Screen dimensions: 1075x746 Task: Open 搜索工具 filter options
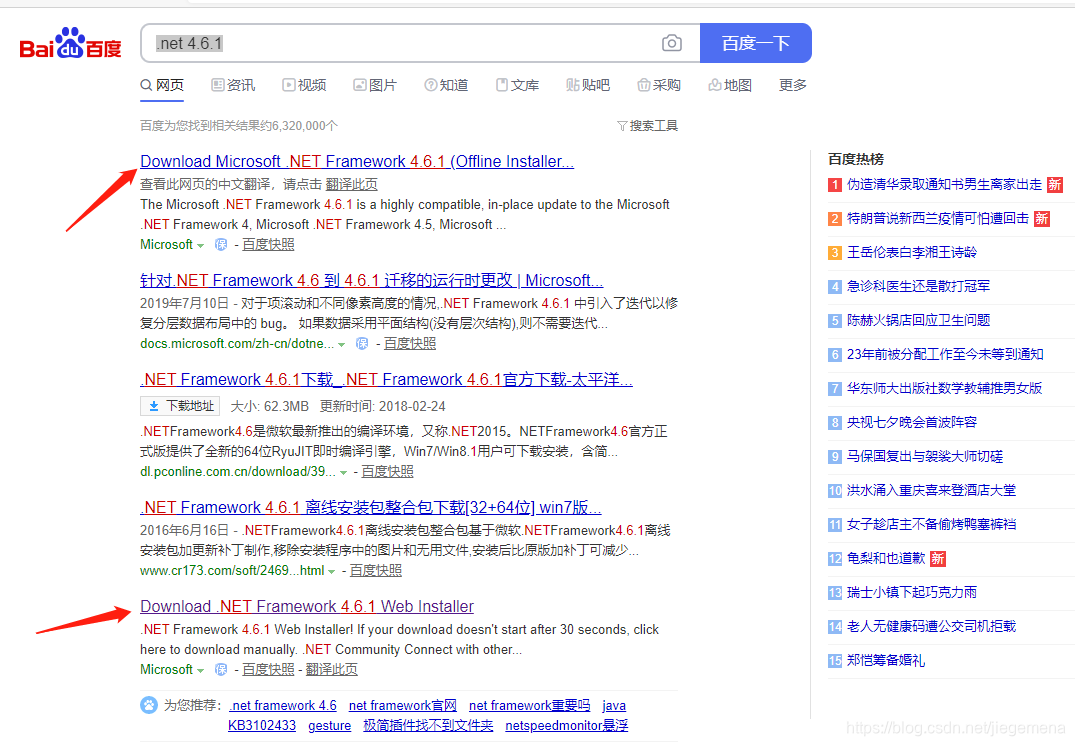(x=647, y=125)
